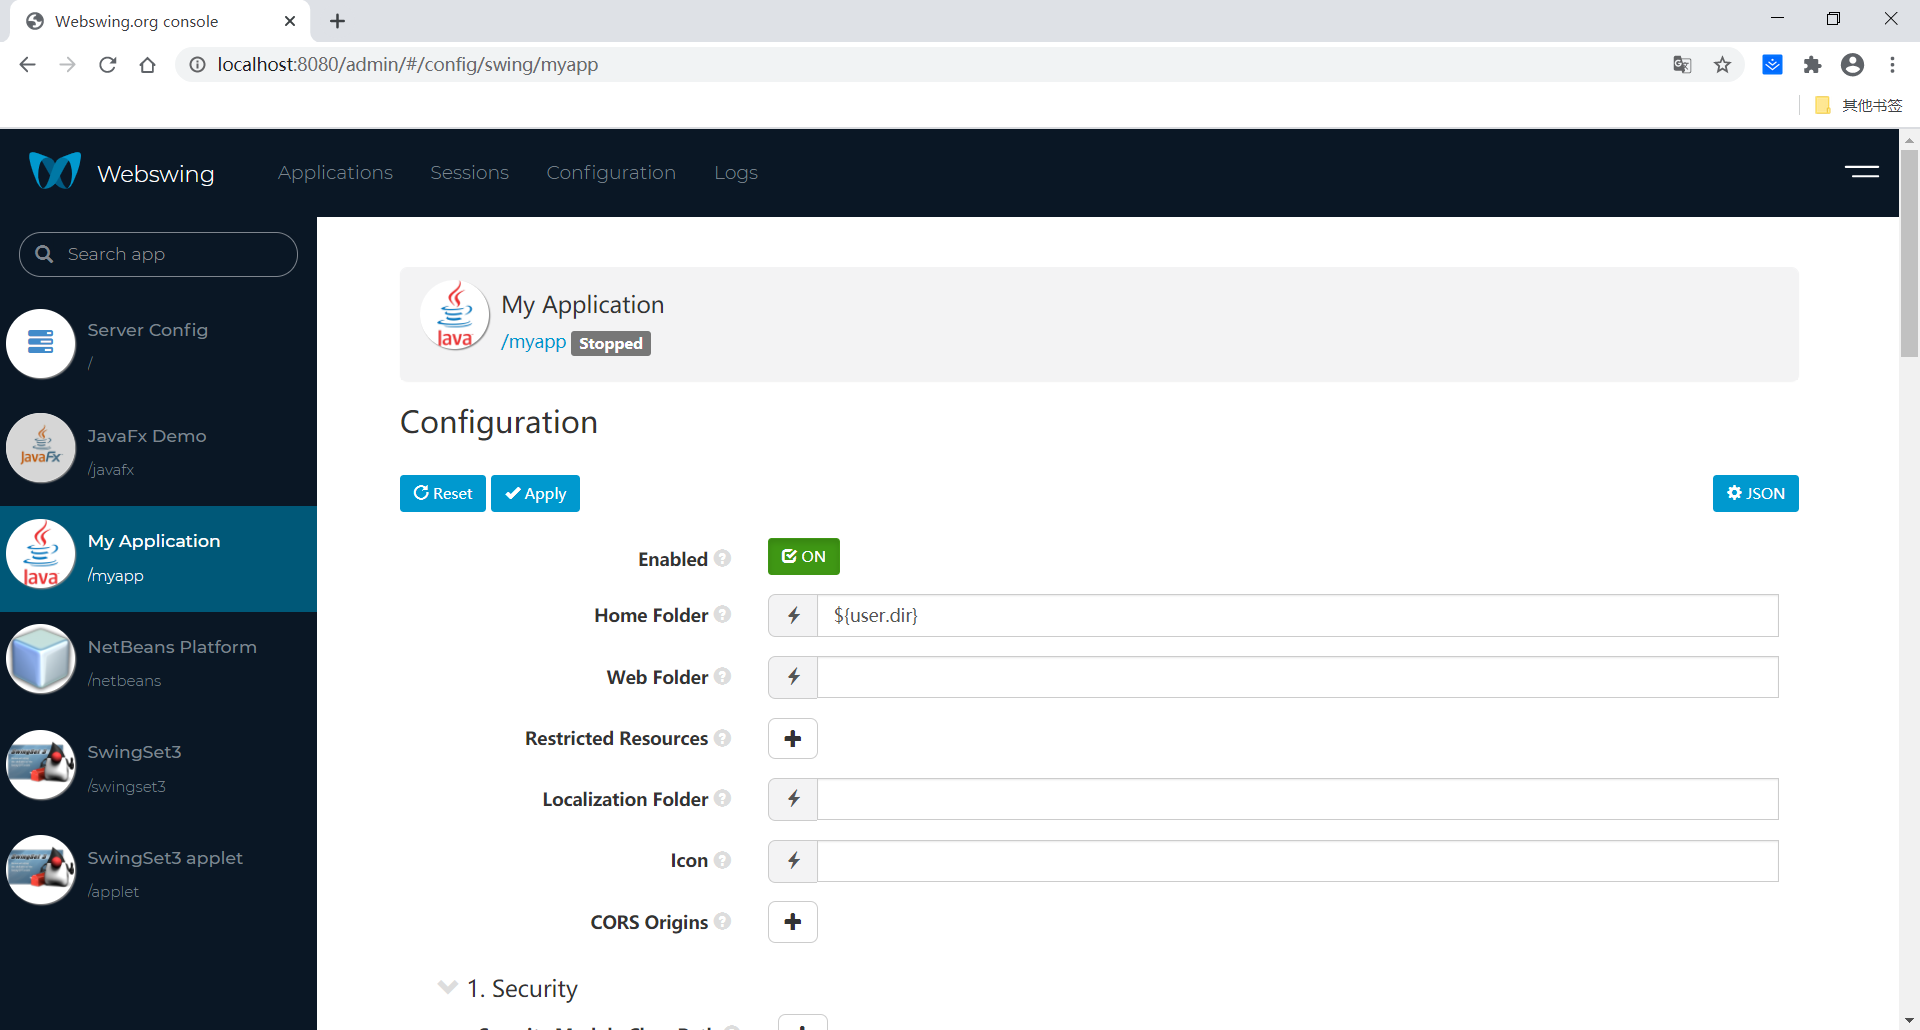Click the Search app input field
Image resolution: width=1920 pixels, height=1030 pixels.
point(157,254)
